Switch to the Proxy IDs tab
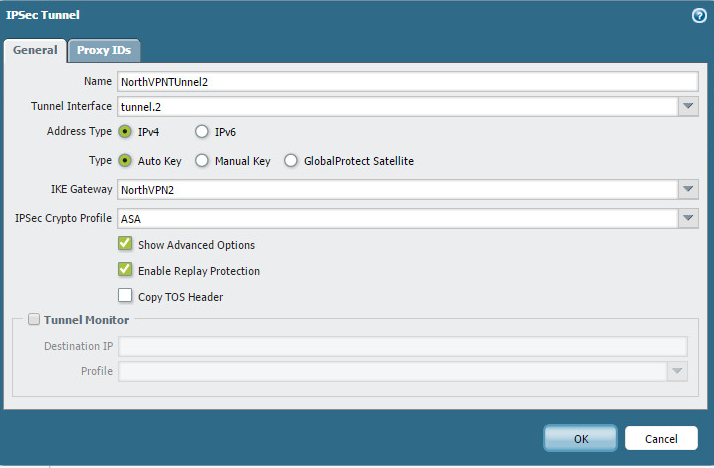Viewport: 714px width, 468px height. pyautogui.click(x=105, y=51)
